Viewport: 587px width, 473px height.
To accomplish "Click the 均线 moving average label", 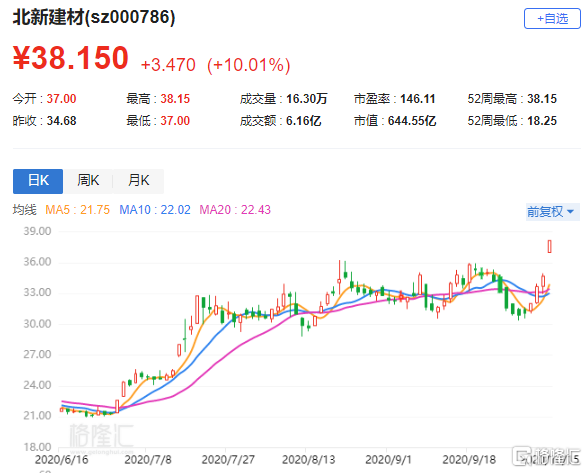I will point(25,210).
